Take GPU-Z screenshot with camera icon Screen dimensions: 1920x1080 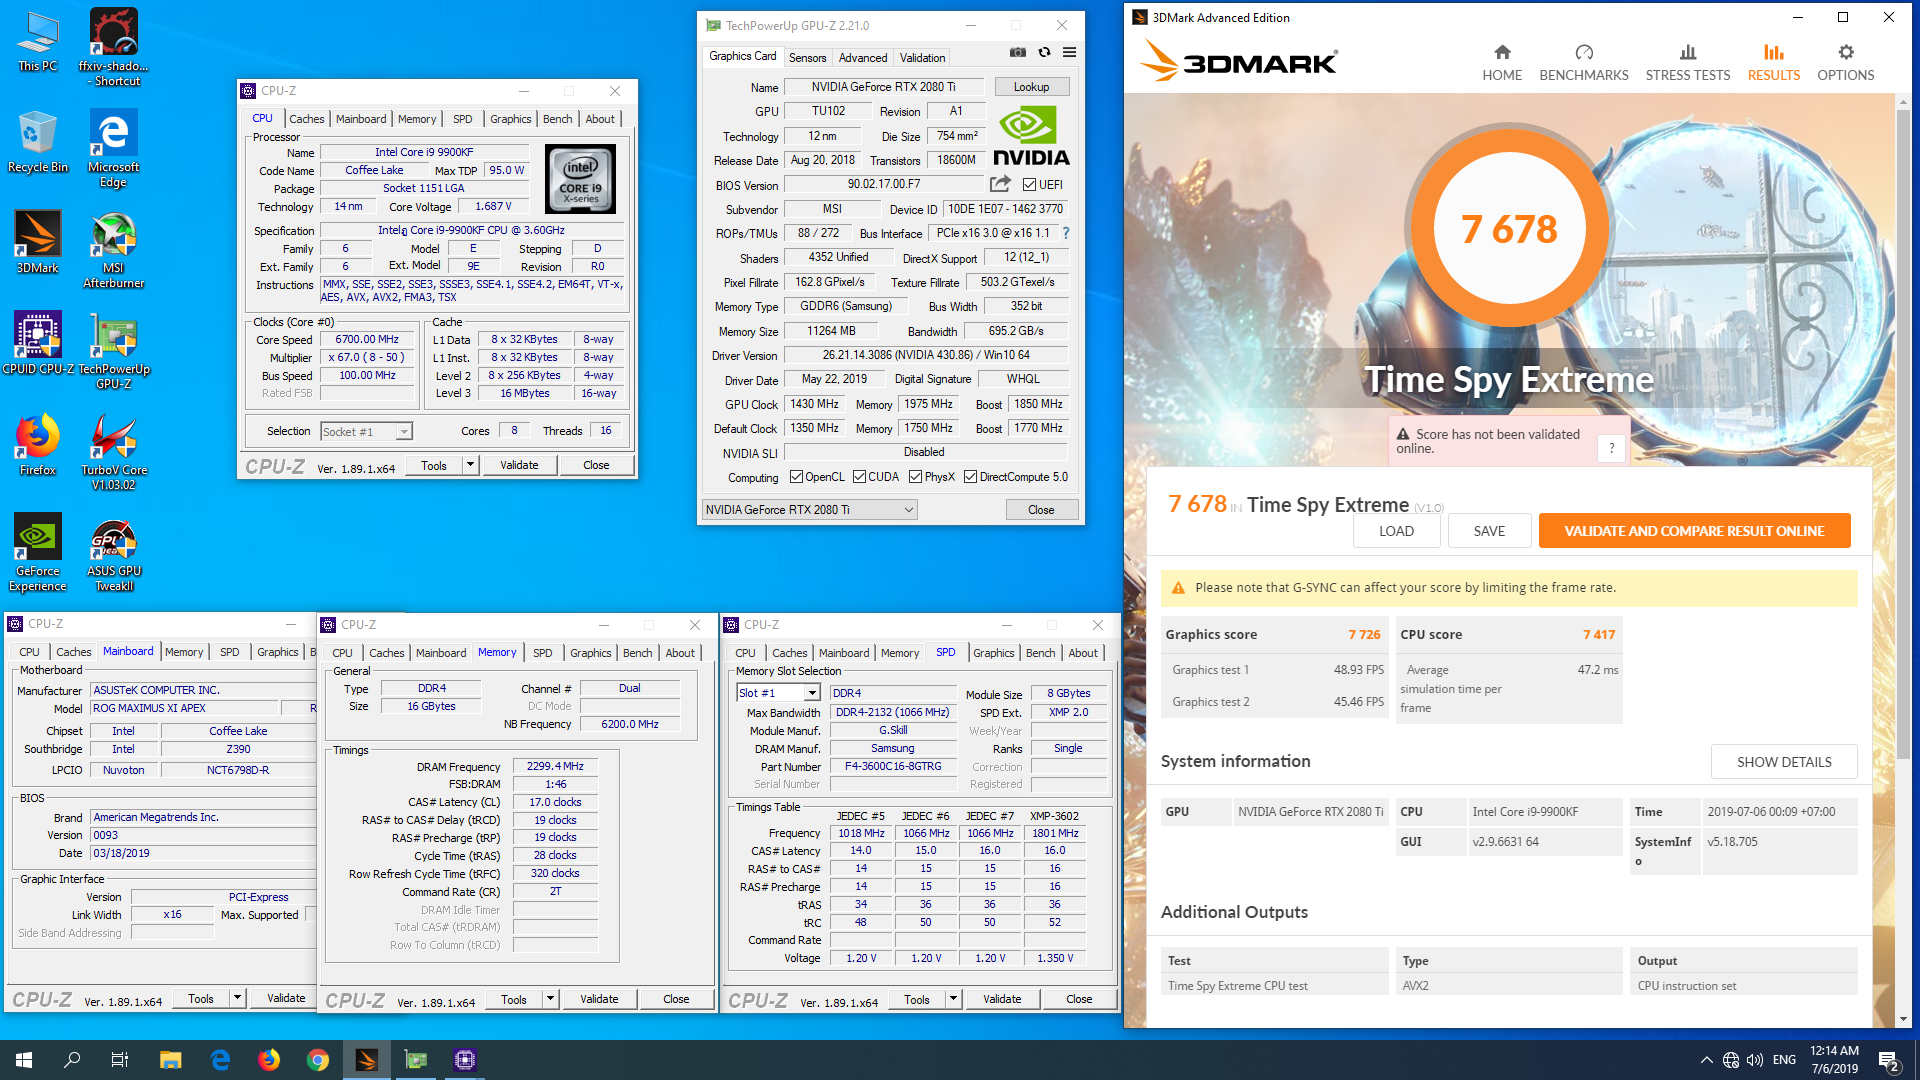(x=1018, y=53)
